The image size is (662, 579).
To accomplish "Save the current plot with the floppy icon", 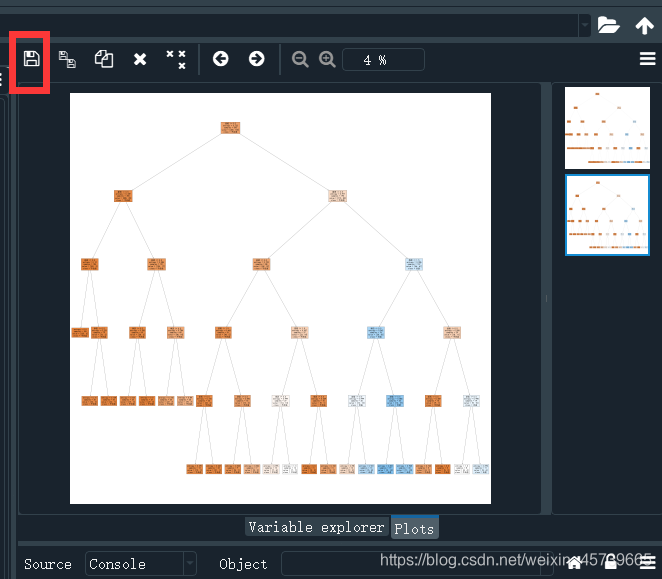I will click(x=31, y=59).
